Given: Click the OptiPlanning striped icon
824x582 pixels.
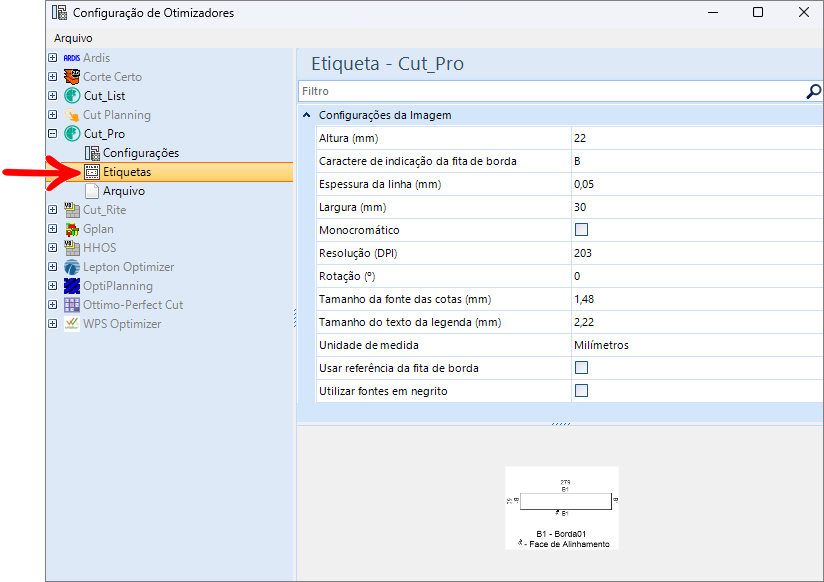Looking at the screenshot, I should pos(71,286).
